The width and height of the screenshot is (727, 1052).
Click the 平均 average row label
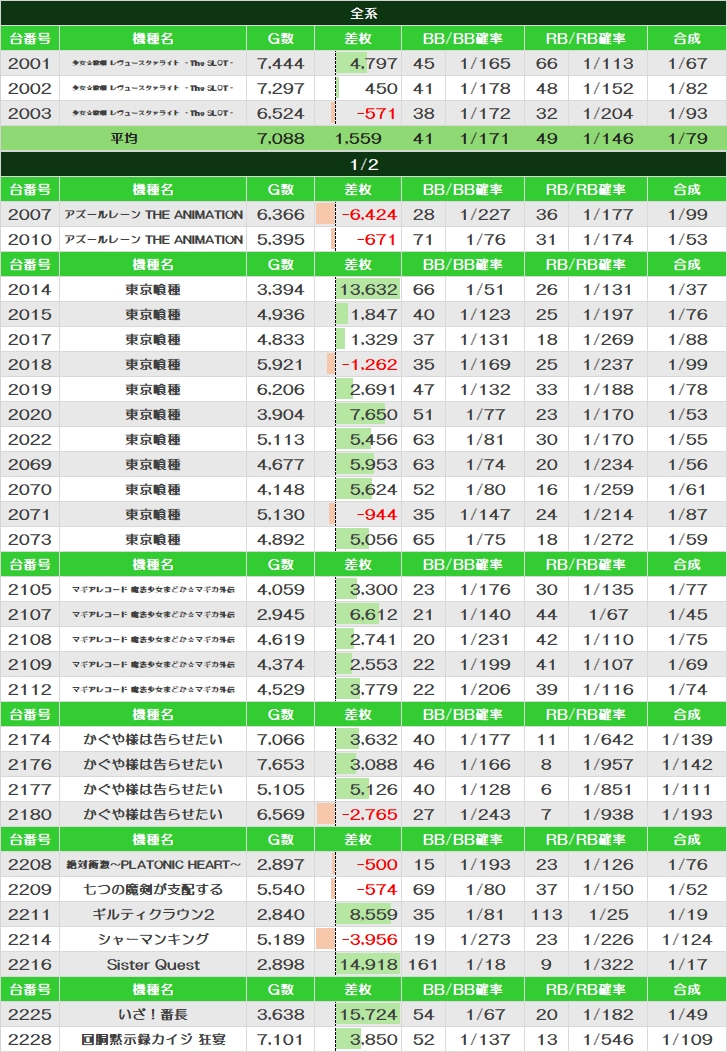[125, 138]
